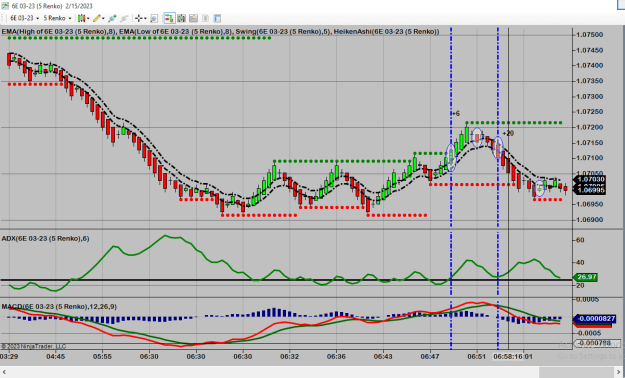Image resolution: width=625 pixels, height=378 pixels.
Task: Click the 60 level on ADX axis
Action: point(580,240)
